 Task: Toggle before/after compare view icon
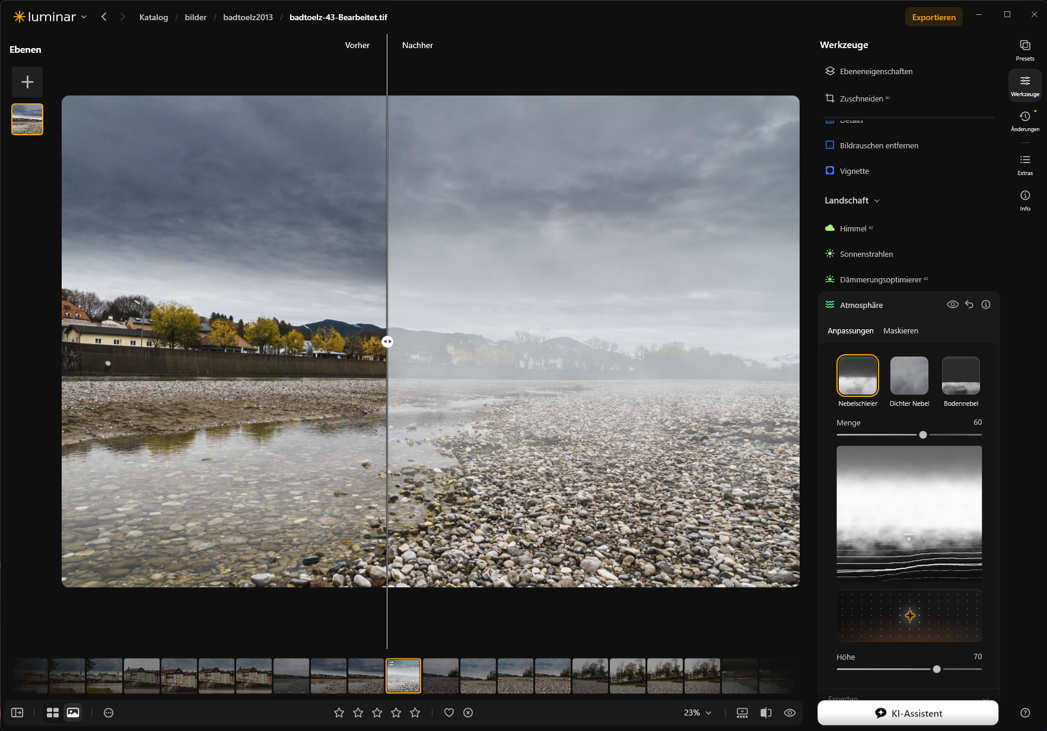click(766, 713)
